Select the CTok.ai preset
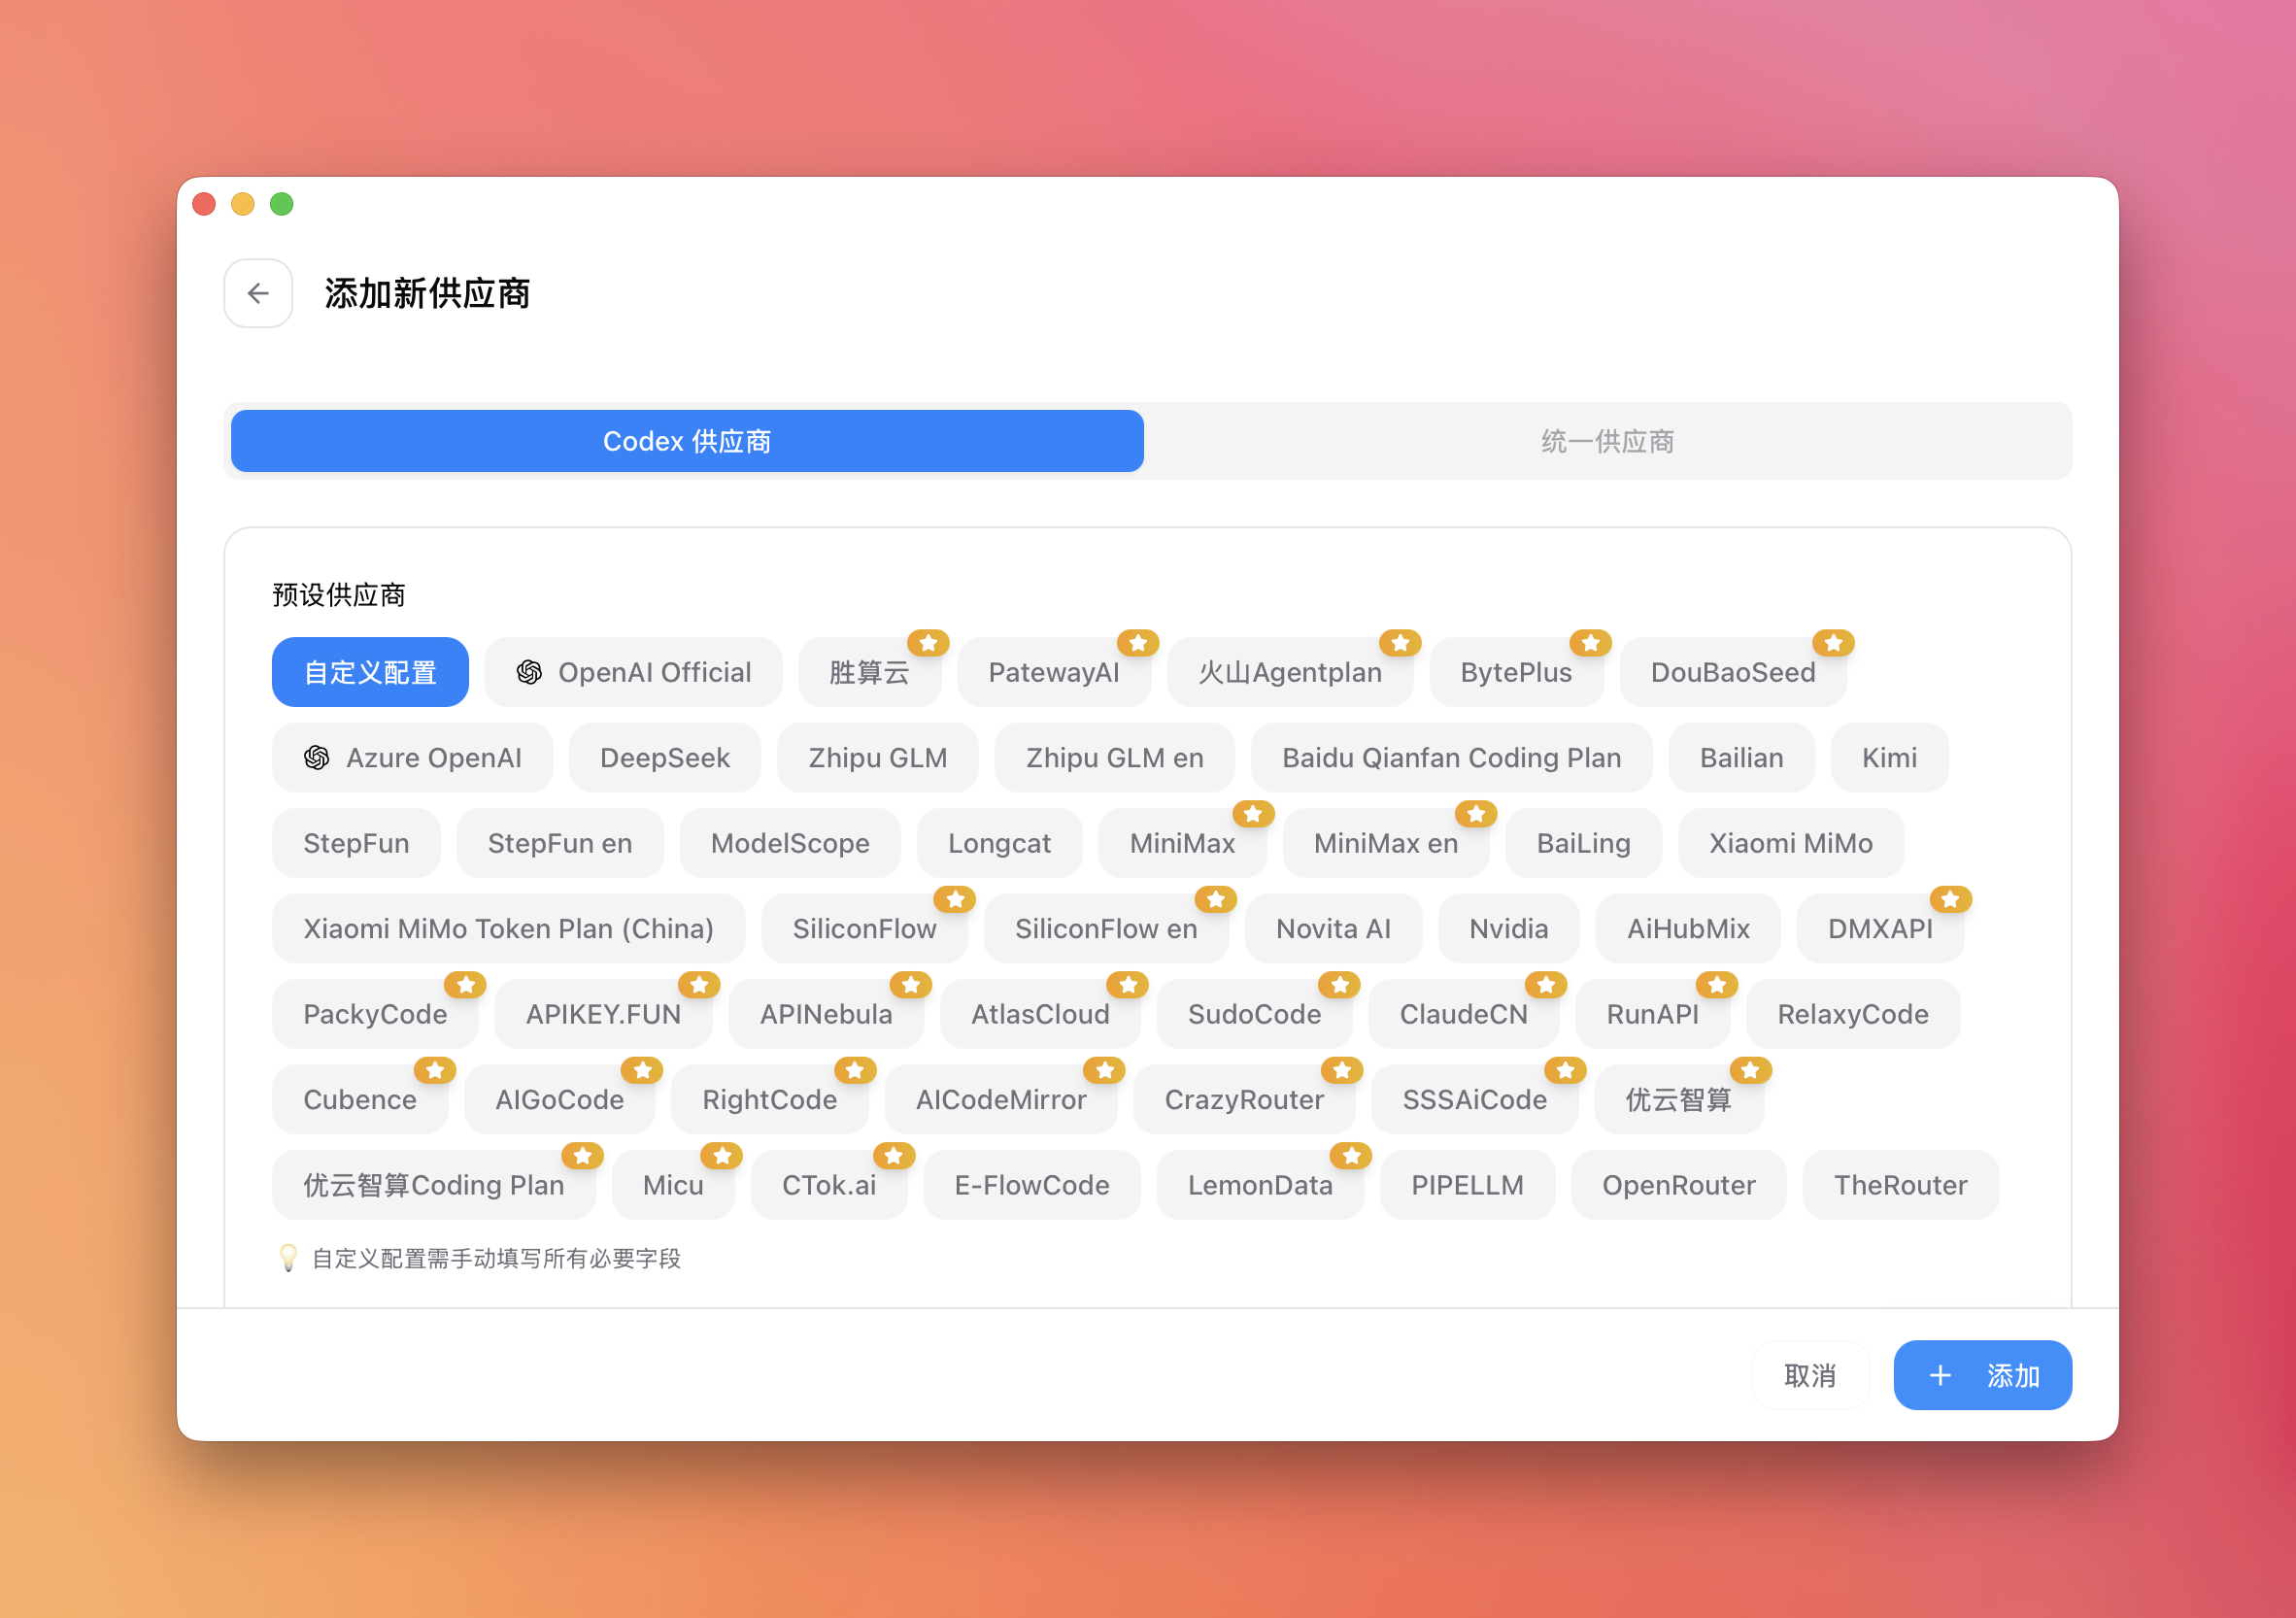 829,1185
